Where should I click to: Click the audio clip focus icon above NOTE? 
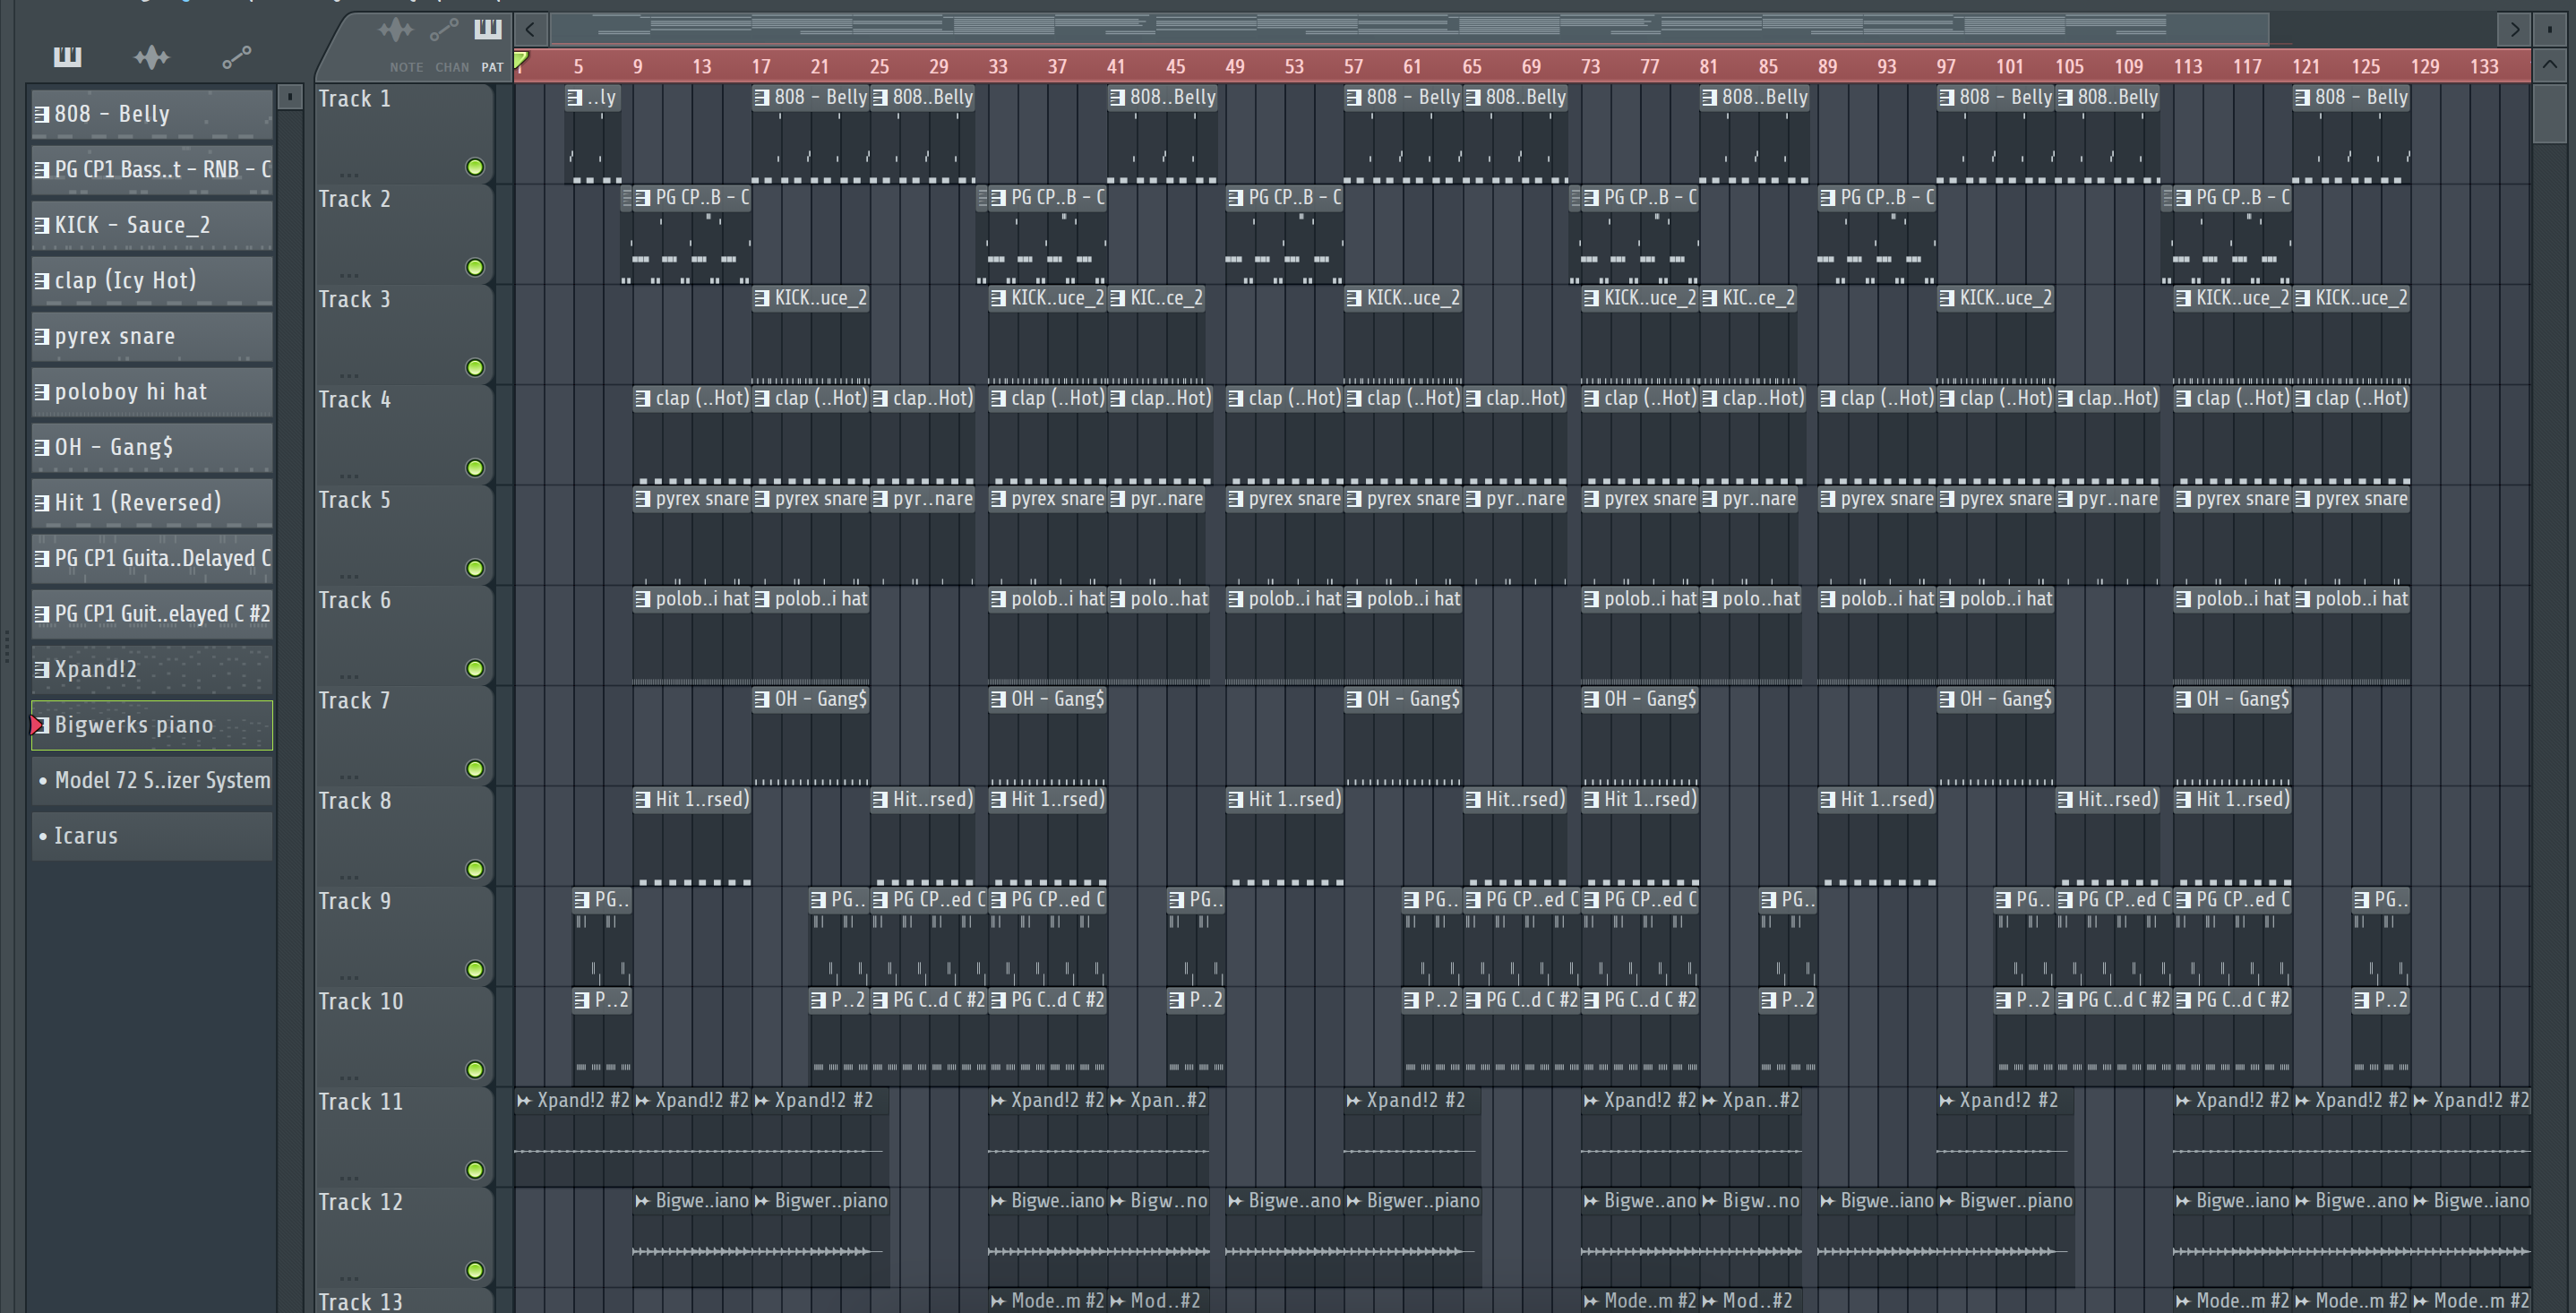[396, 30]
